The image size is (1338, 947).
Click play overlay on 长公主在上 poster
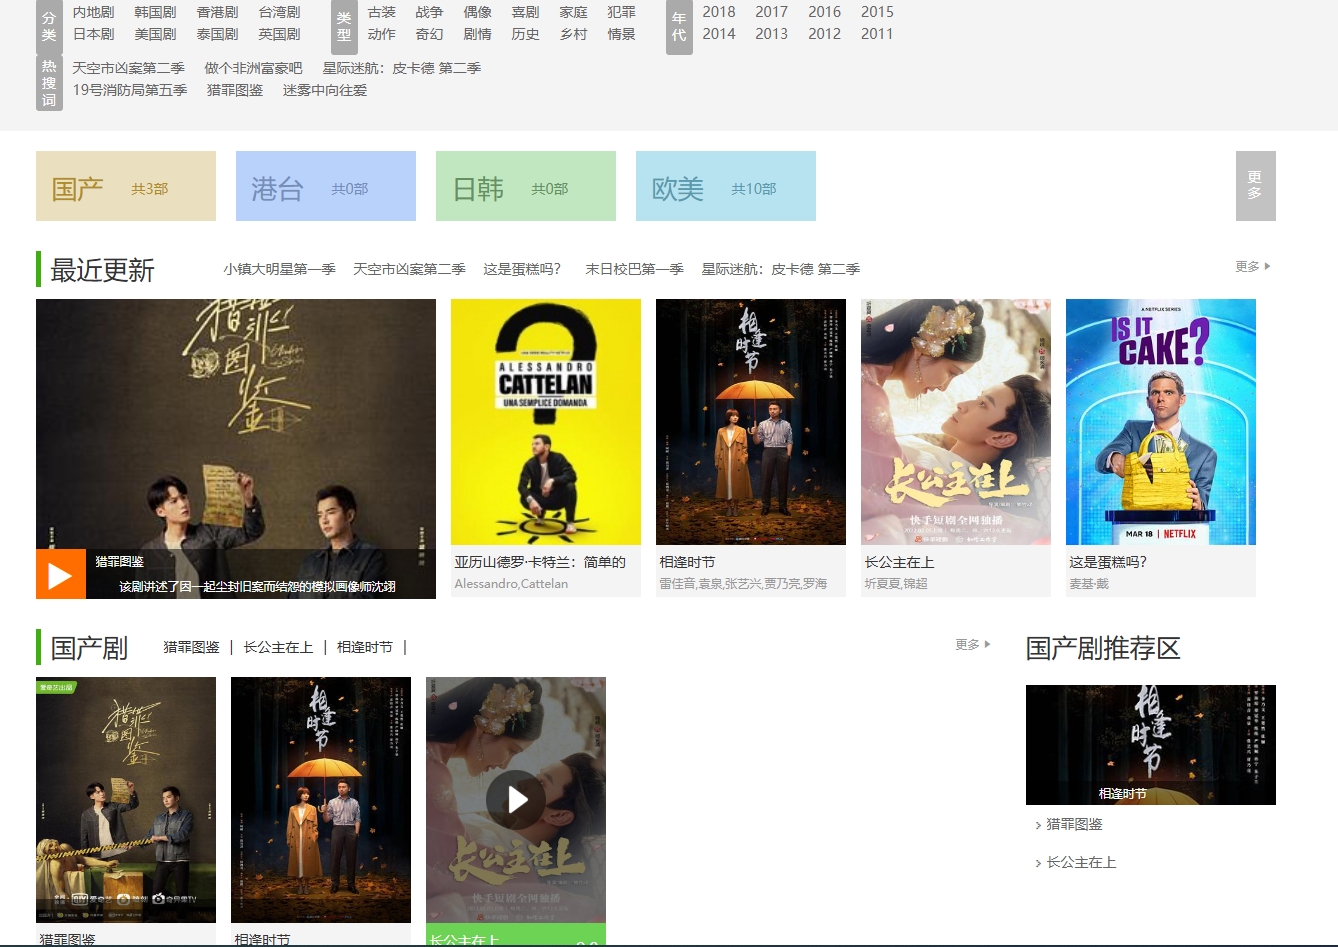[516, 799]
